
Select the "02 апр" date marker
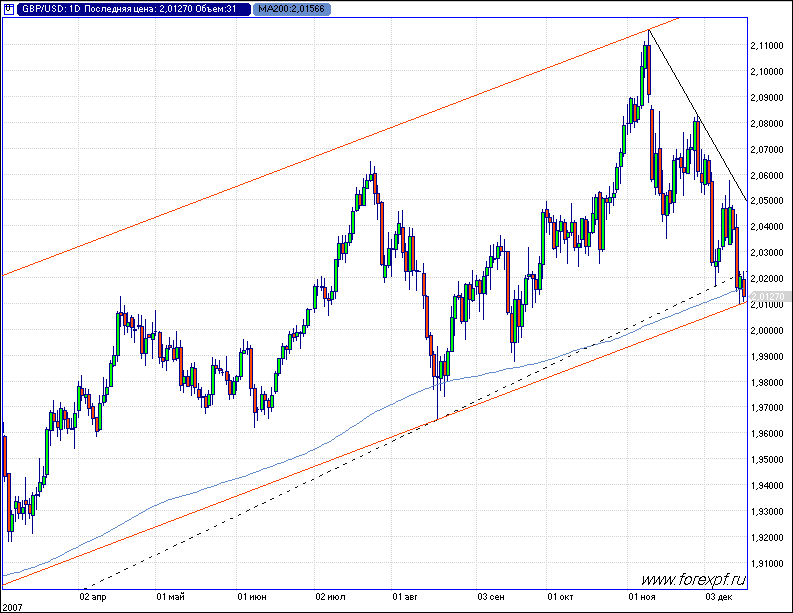[x=92, y=597]
